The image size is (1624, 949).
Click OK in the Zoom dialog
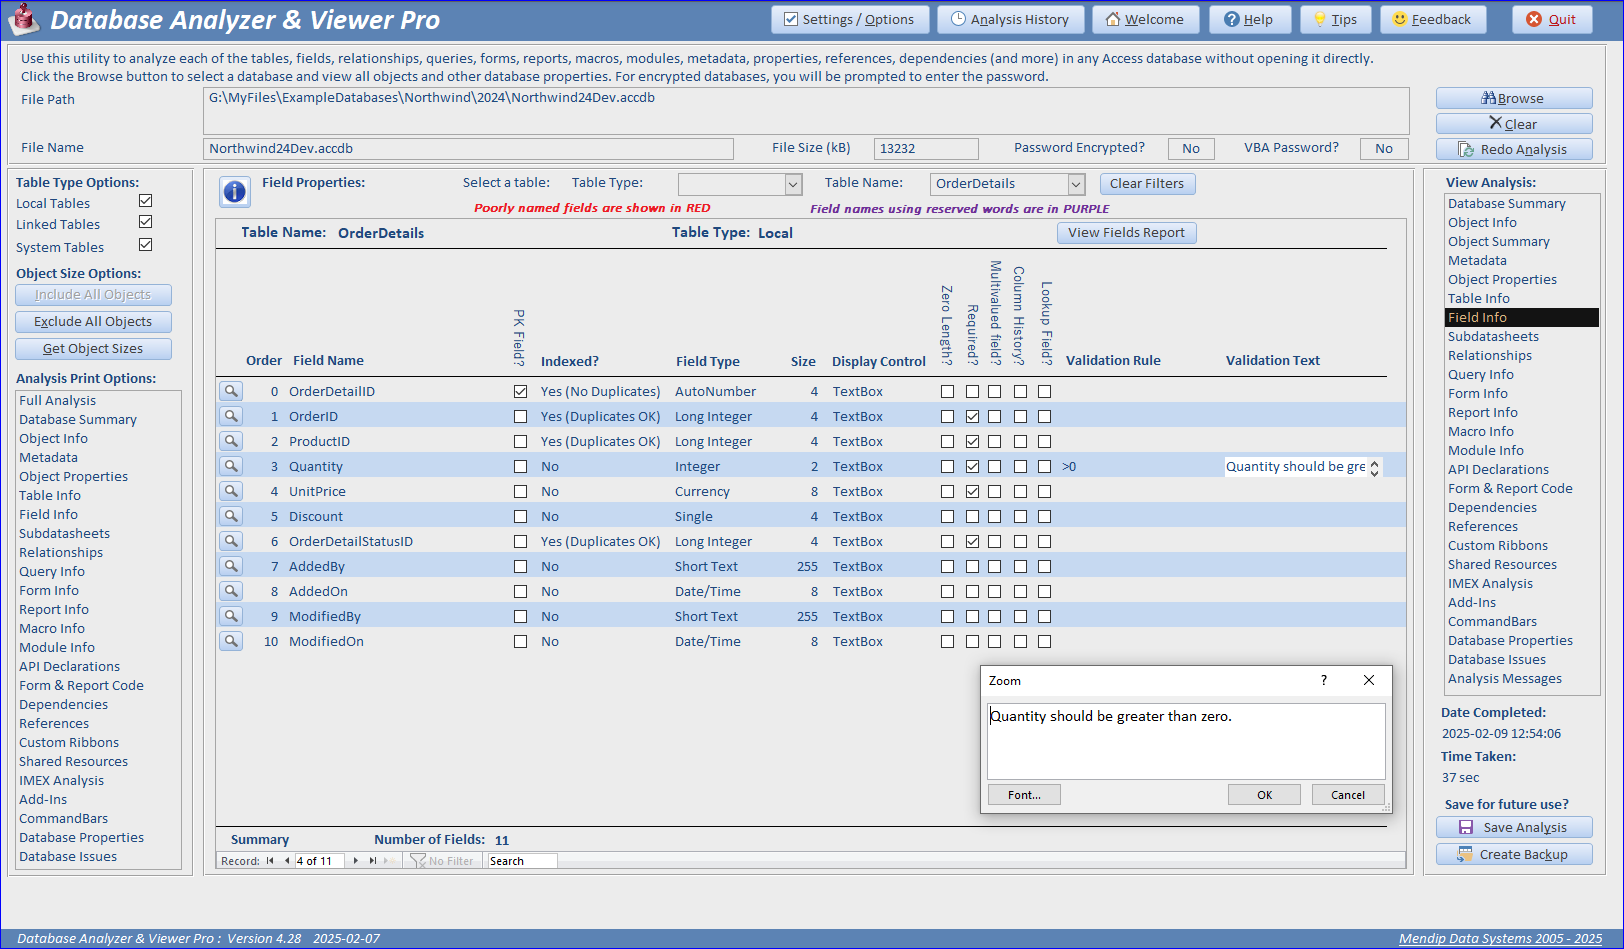pos(1264,795)
